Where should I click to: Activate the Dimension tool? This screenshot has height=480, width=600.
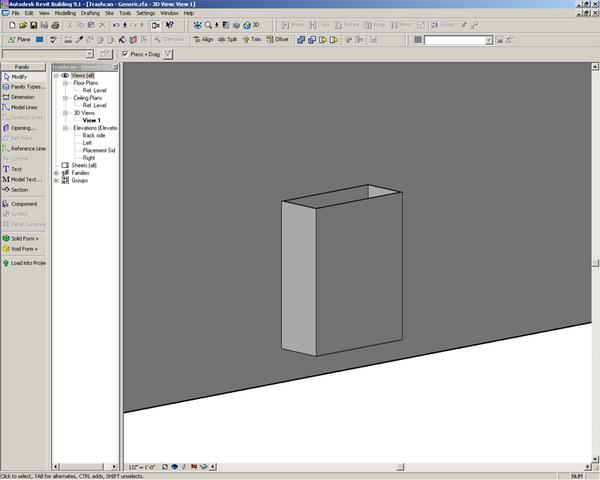pyautogui.click(x=22, y=97)
